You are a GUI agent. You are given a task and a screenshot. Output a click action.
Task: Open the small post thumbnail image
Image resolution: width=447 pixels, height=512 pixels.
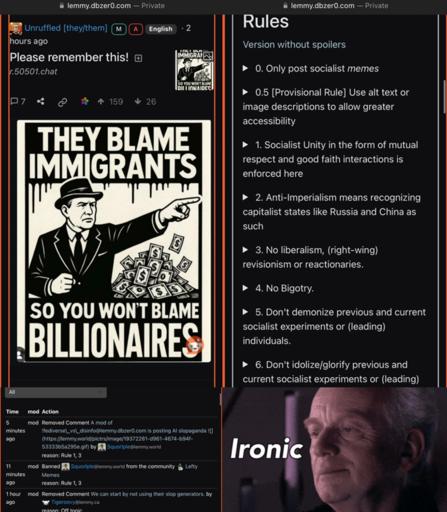pyautogui.click(x=194, y=70)
